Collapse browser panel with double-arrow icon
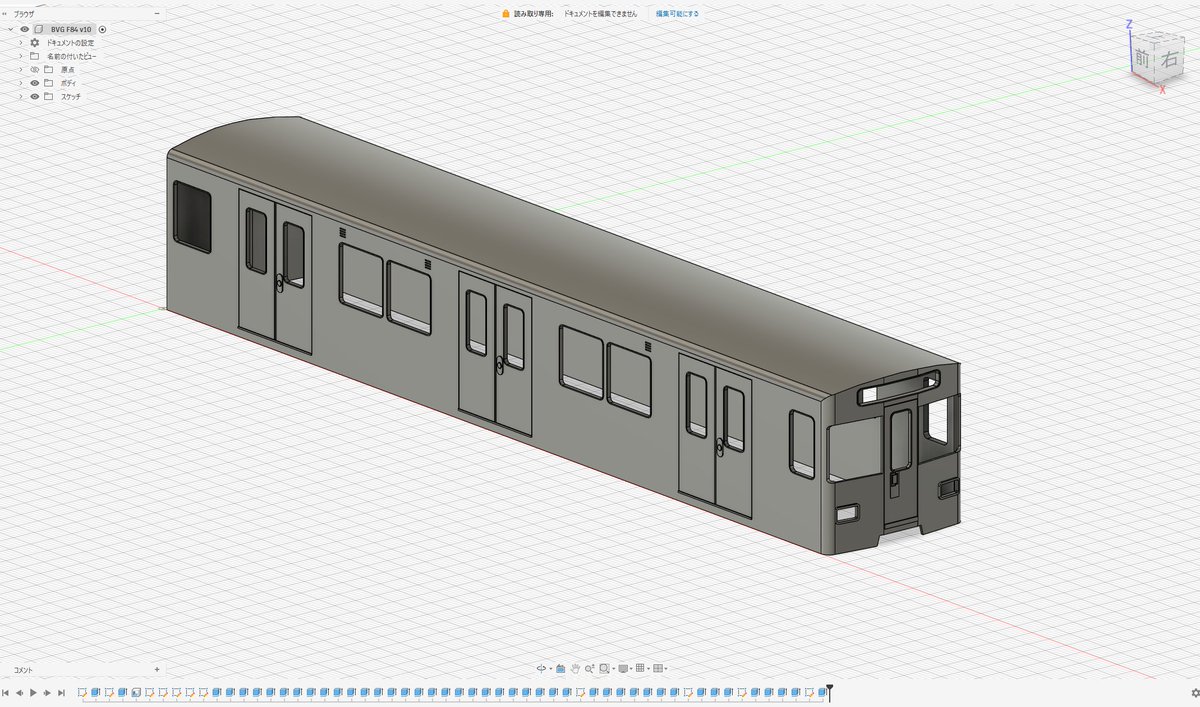Image resolution: width=1200 pixels, height=707 pixels. pyautogui.click(x=5, y=15)
